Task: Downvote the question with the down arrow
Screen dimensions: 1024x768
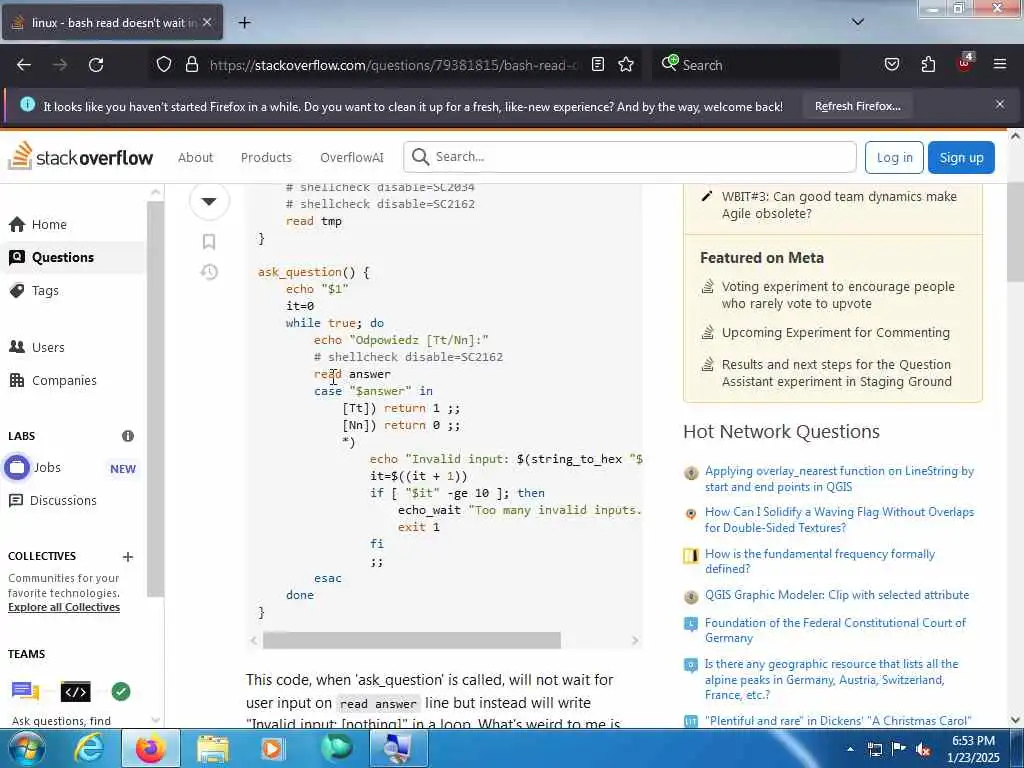Action: (x=209, y=200)
